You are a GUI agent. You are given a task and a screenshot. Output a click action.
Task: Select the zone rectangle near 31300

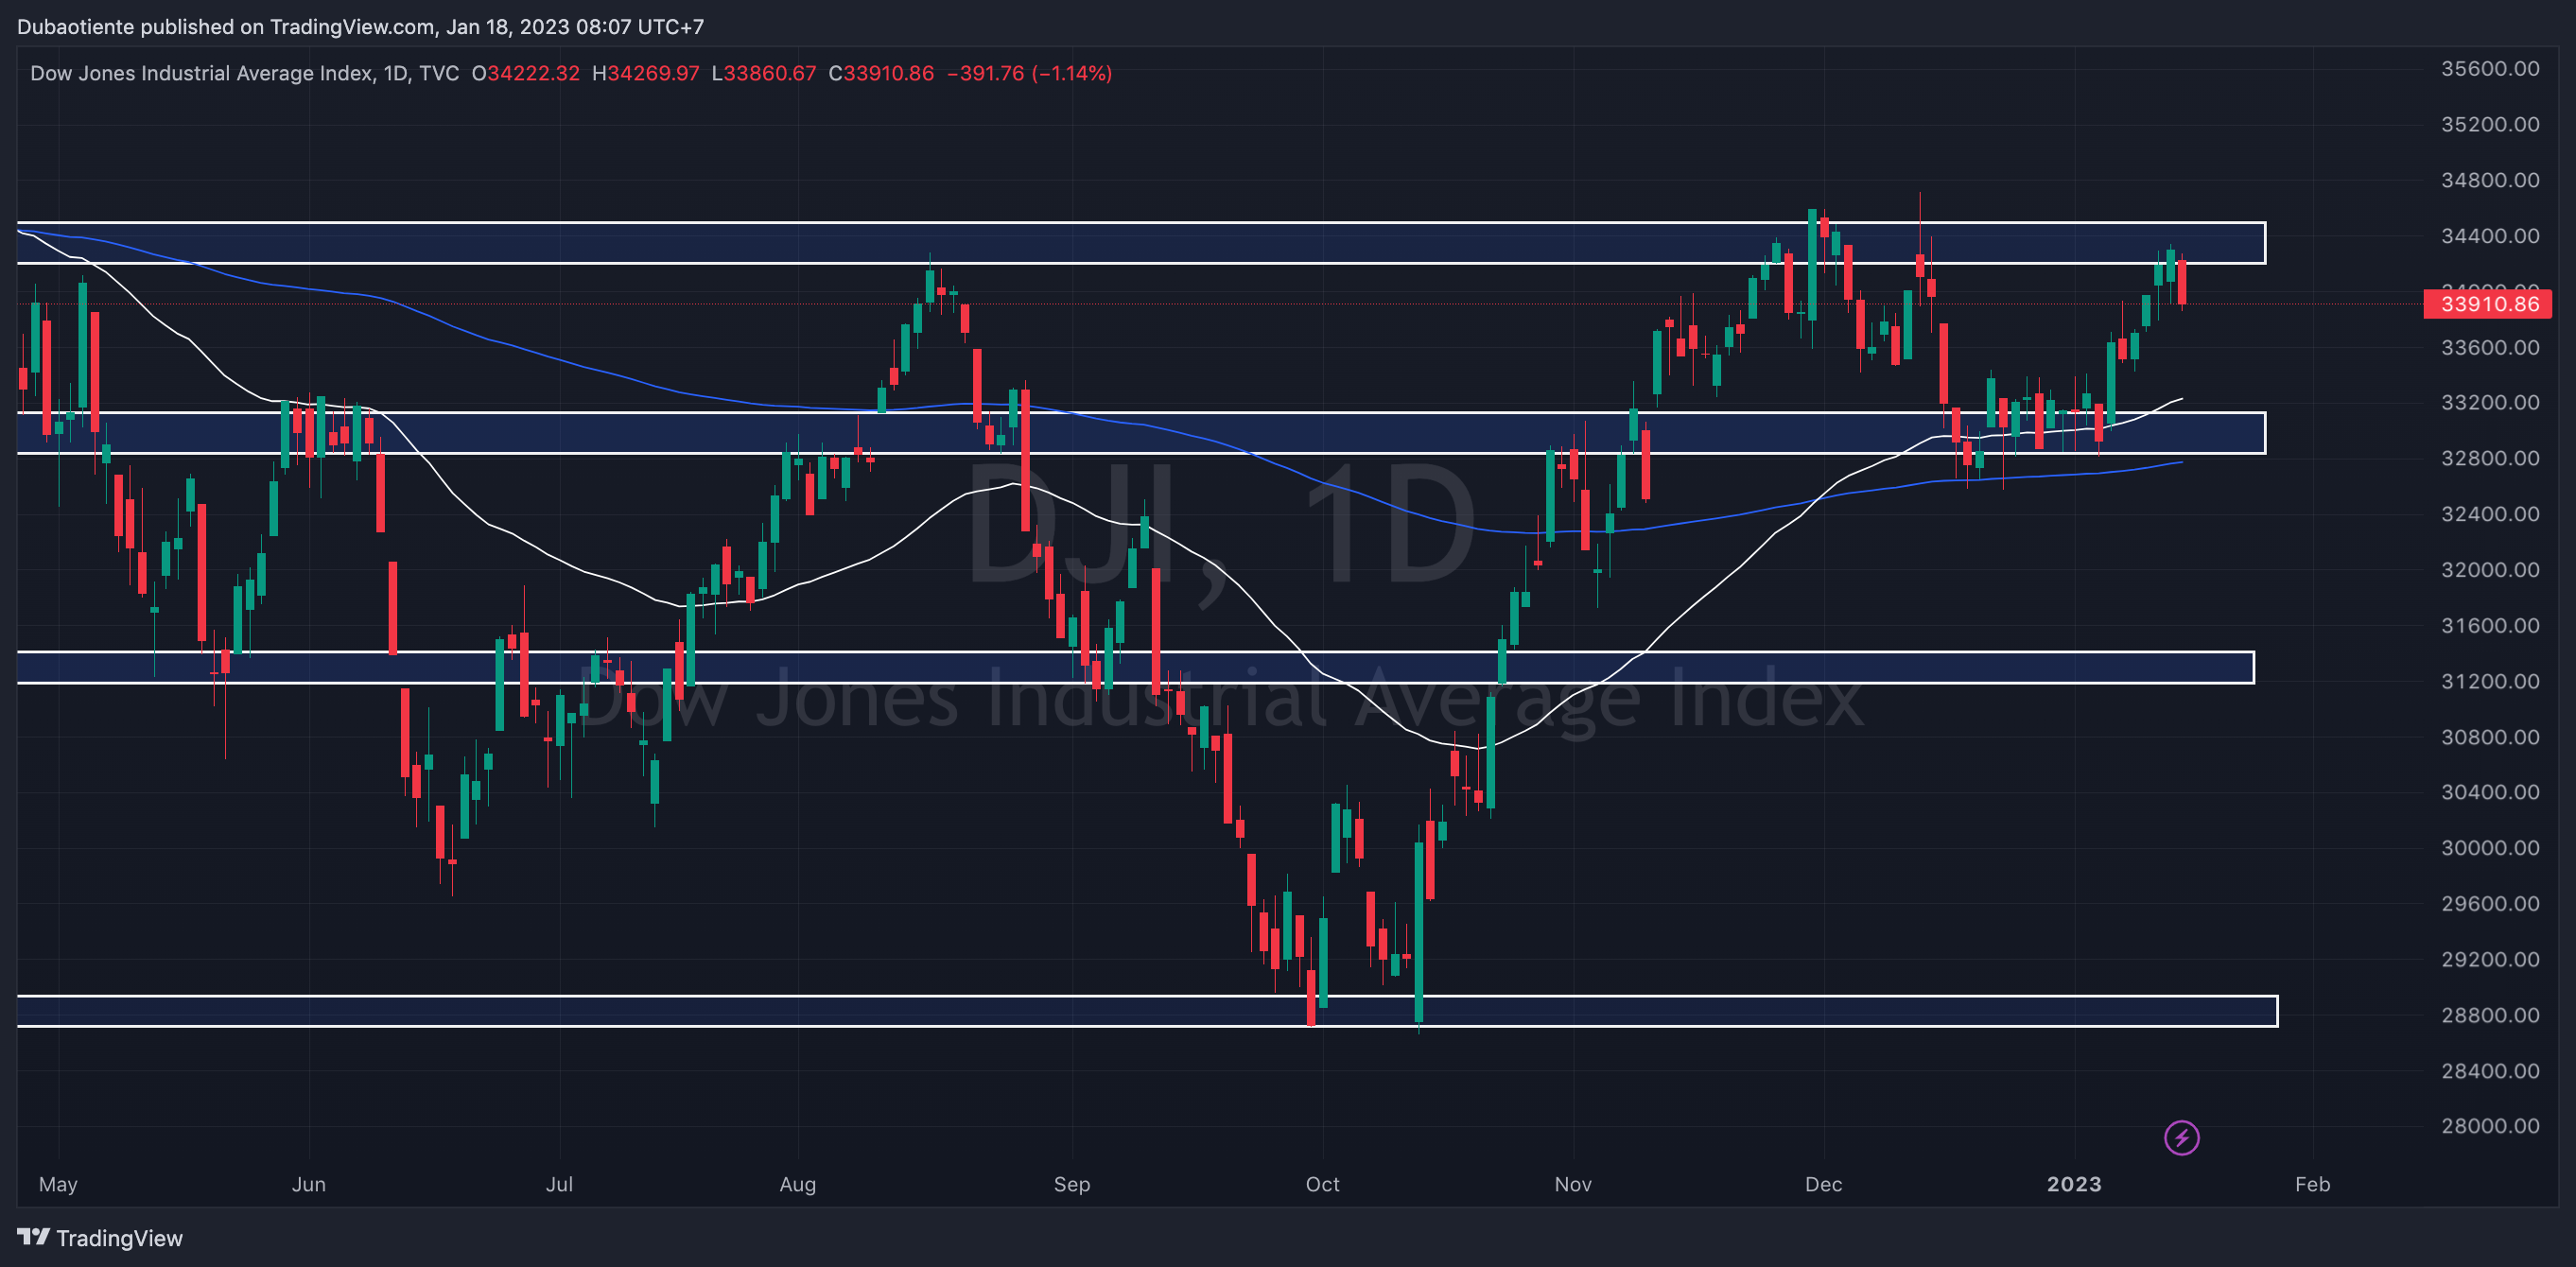coord(1135,667)
